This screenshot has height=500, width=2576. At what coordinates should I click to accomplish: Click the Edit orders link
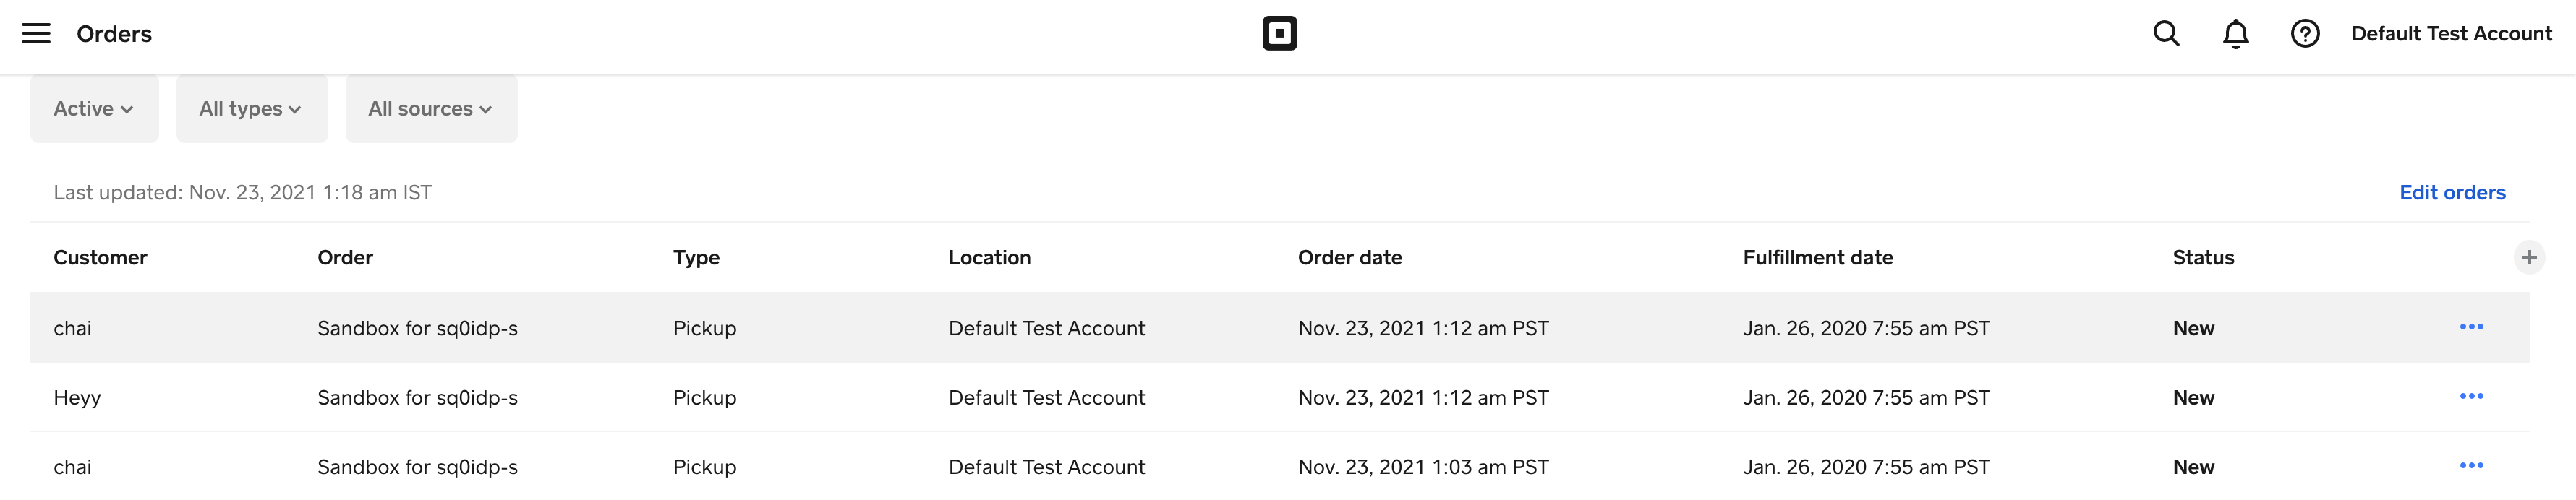coord(2452,193)
